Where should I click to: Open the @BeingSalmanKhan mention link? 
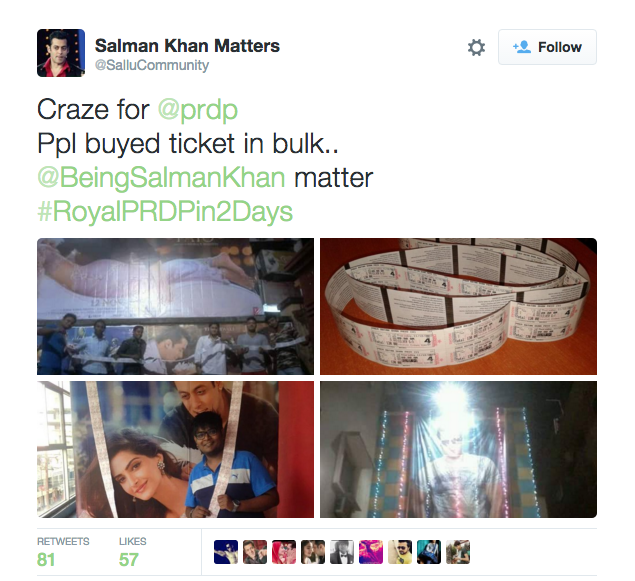click(x=161, y=178)
